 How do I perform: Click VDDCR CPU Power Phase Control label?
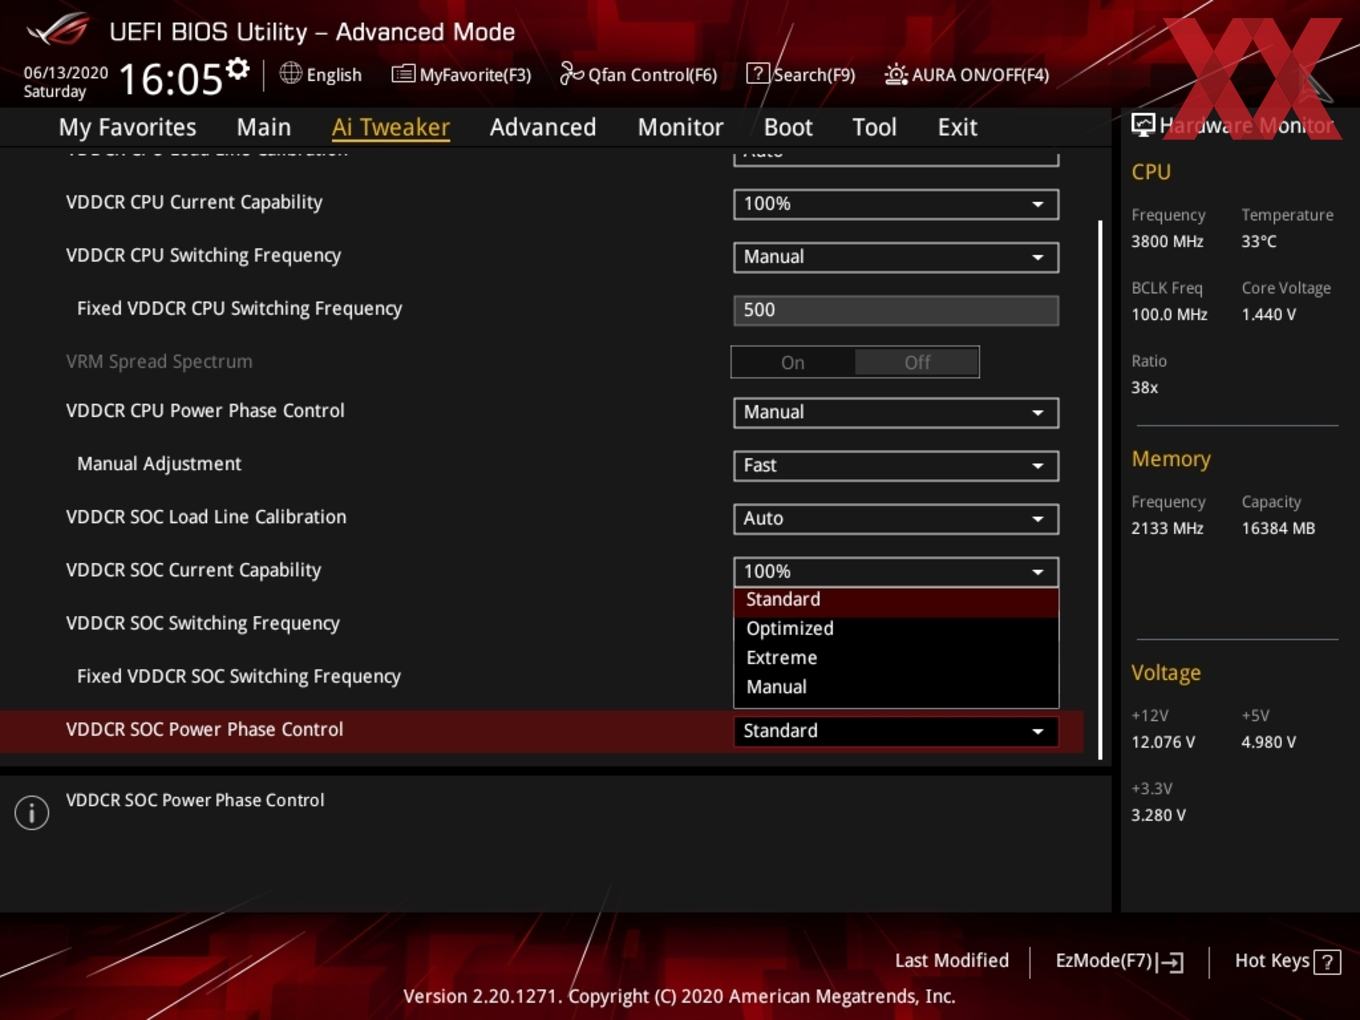pos(205,410)
